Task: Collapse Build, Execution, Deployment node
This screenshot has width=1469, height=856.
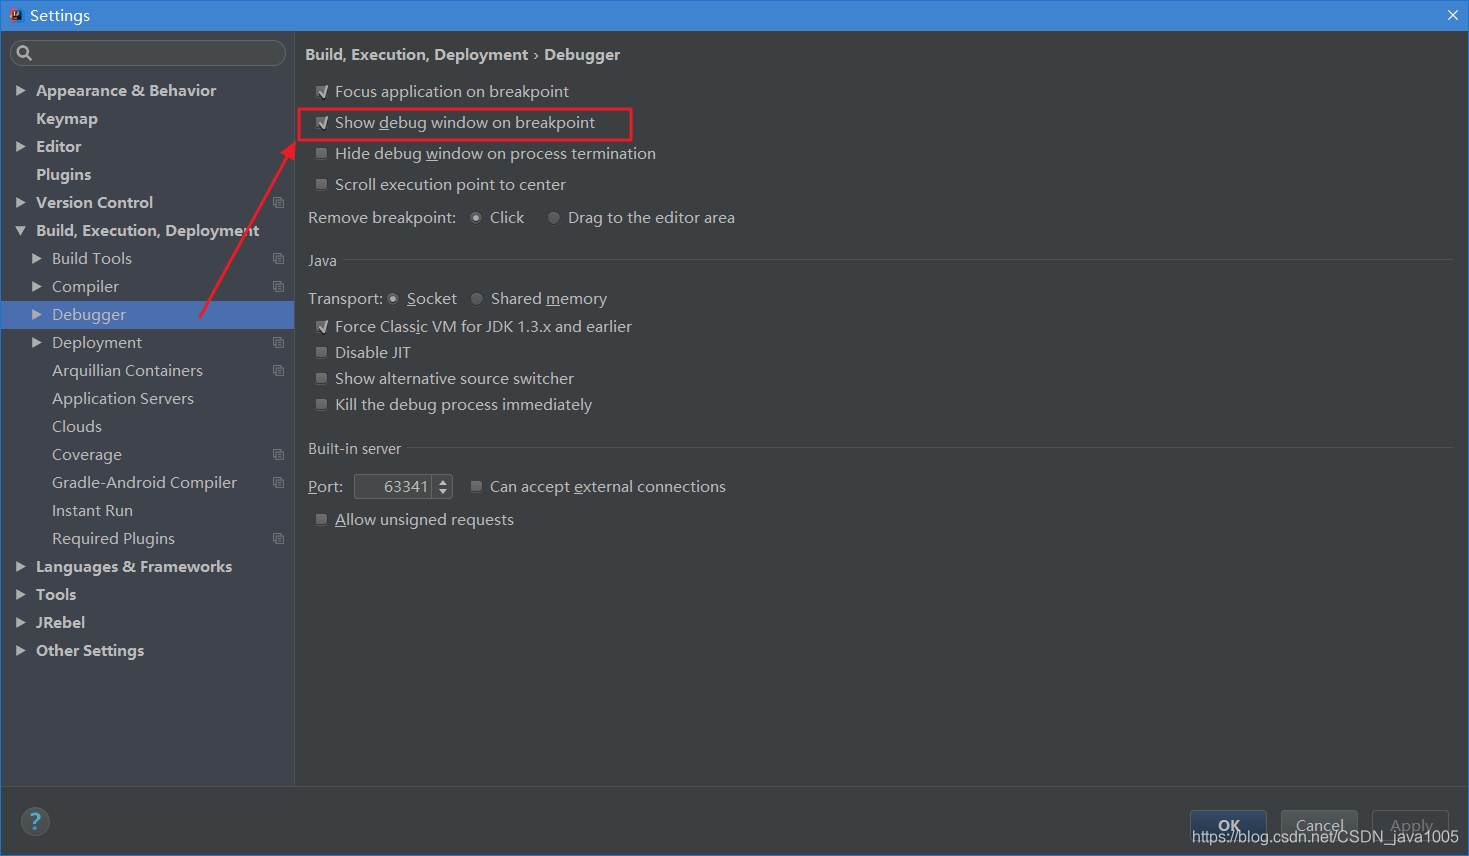Action: (x=20, y=231)
